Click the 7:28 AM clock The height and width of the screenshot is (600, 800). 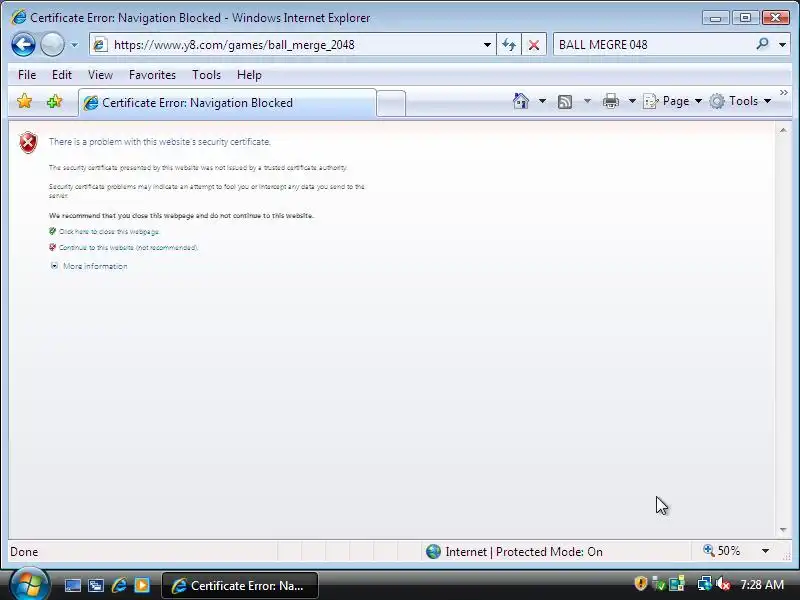[762, 585]
